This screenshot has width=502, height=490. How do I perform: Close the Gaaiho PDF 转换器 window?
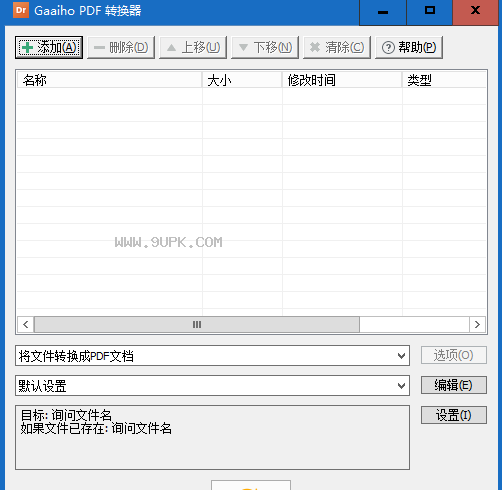[475, 12]
